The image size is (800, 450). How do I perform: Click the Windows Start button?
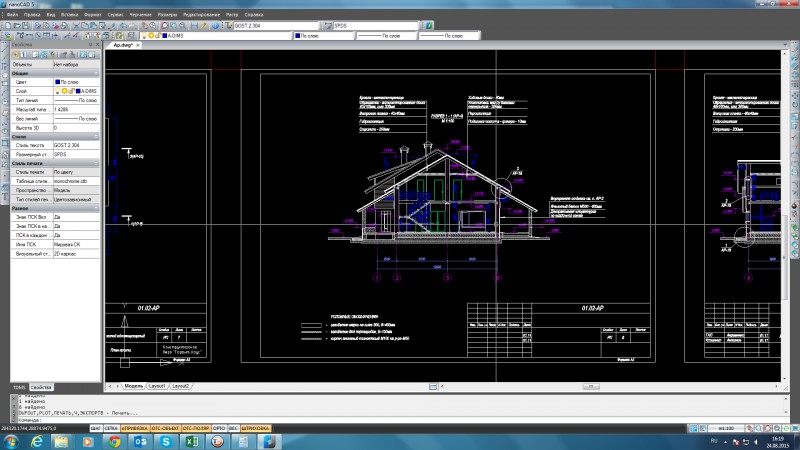tap(10, 441)
